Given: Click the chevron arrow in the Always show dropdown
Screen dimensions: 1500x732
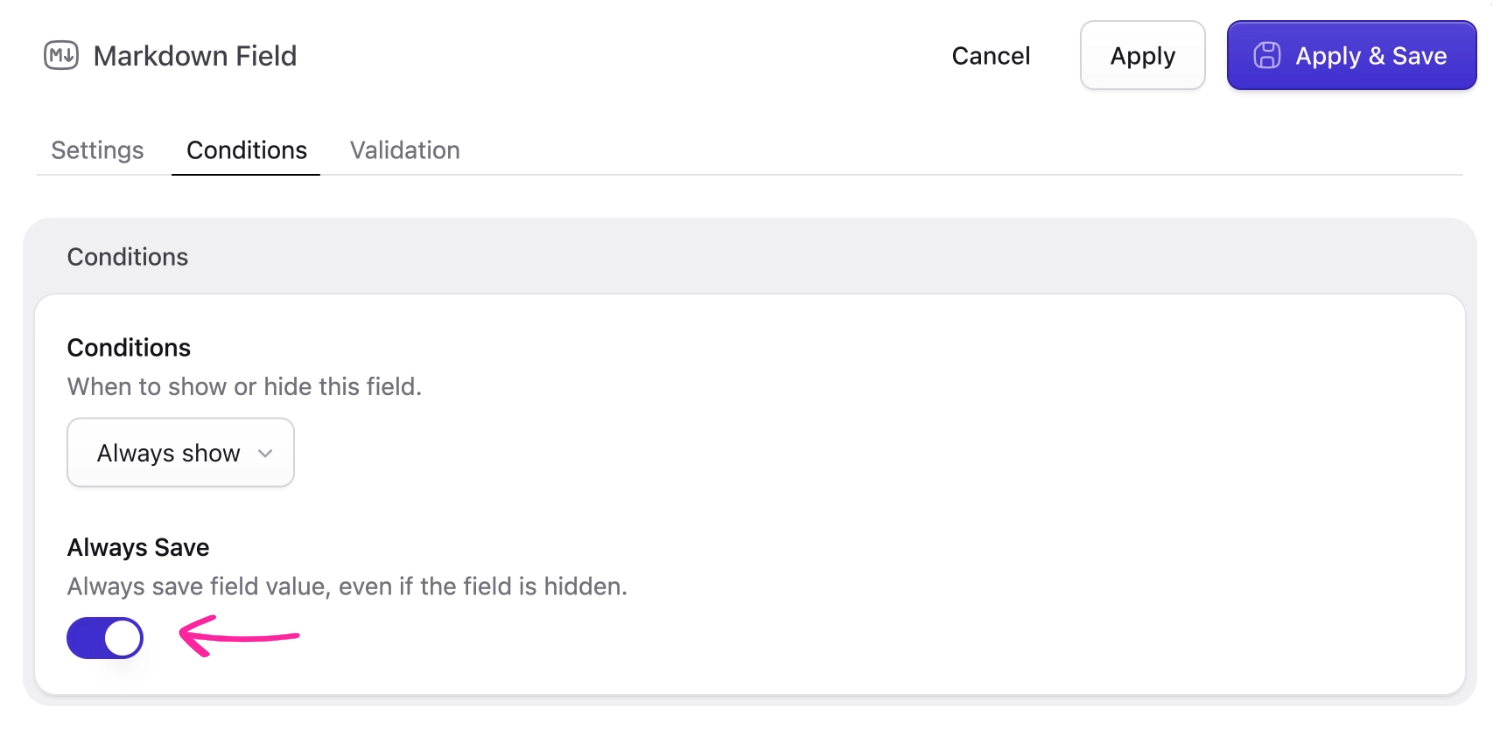Looking at the screenshot, I should pos(265,453).
